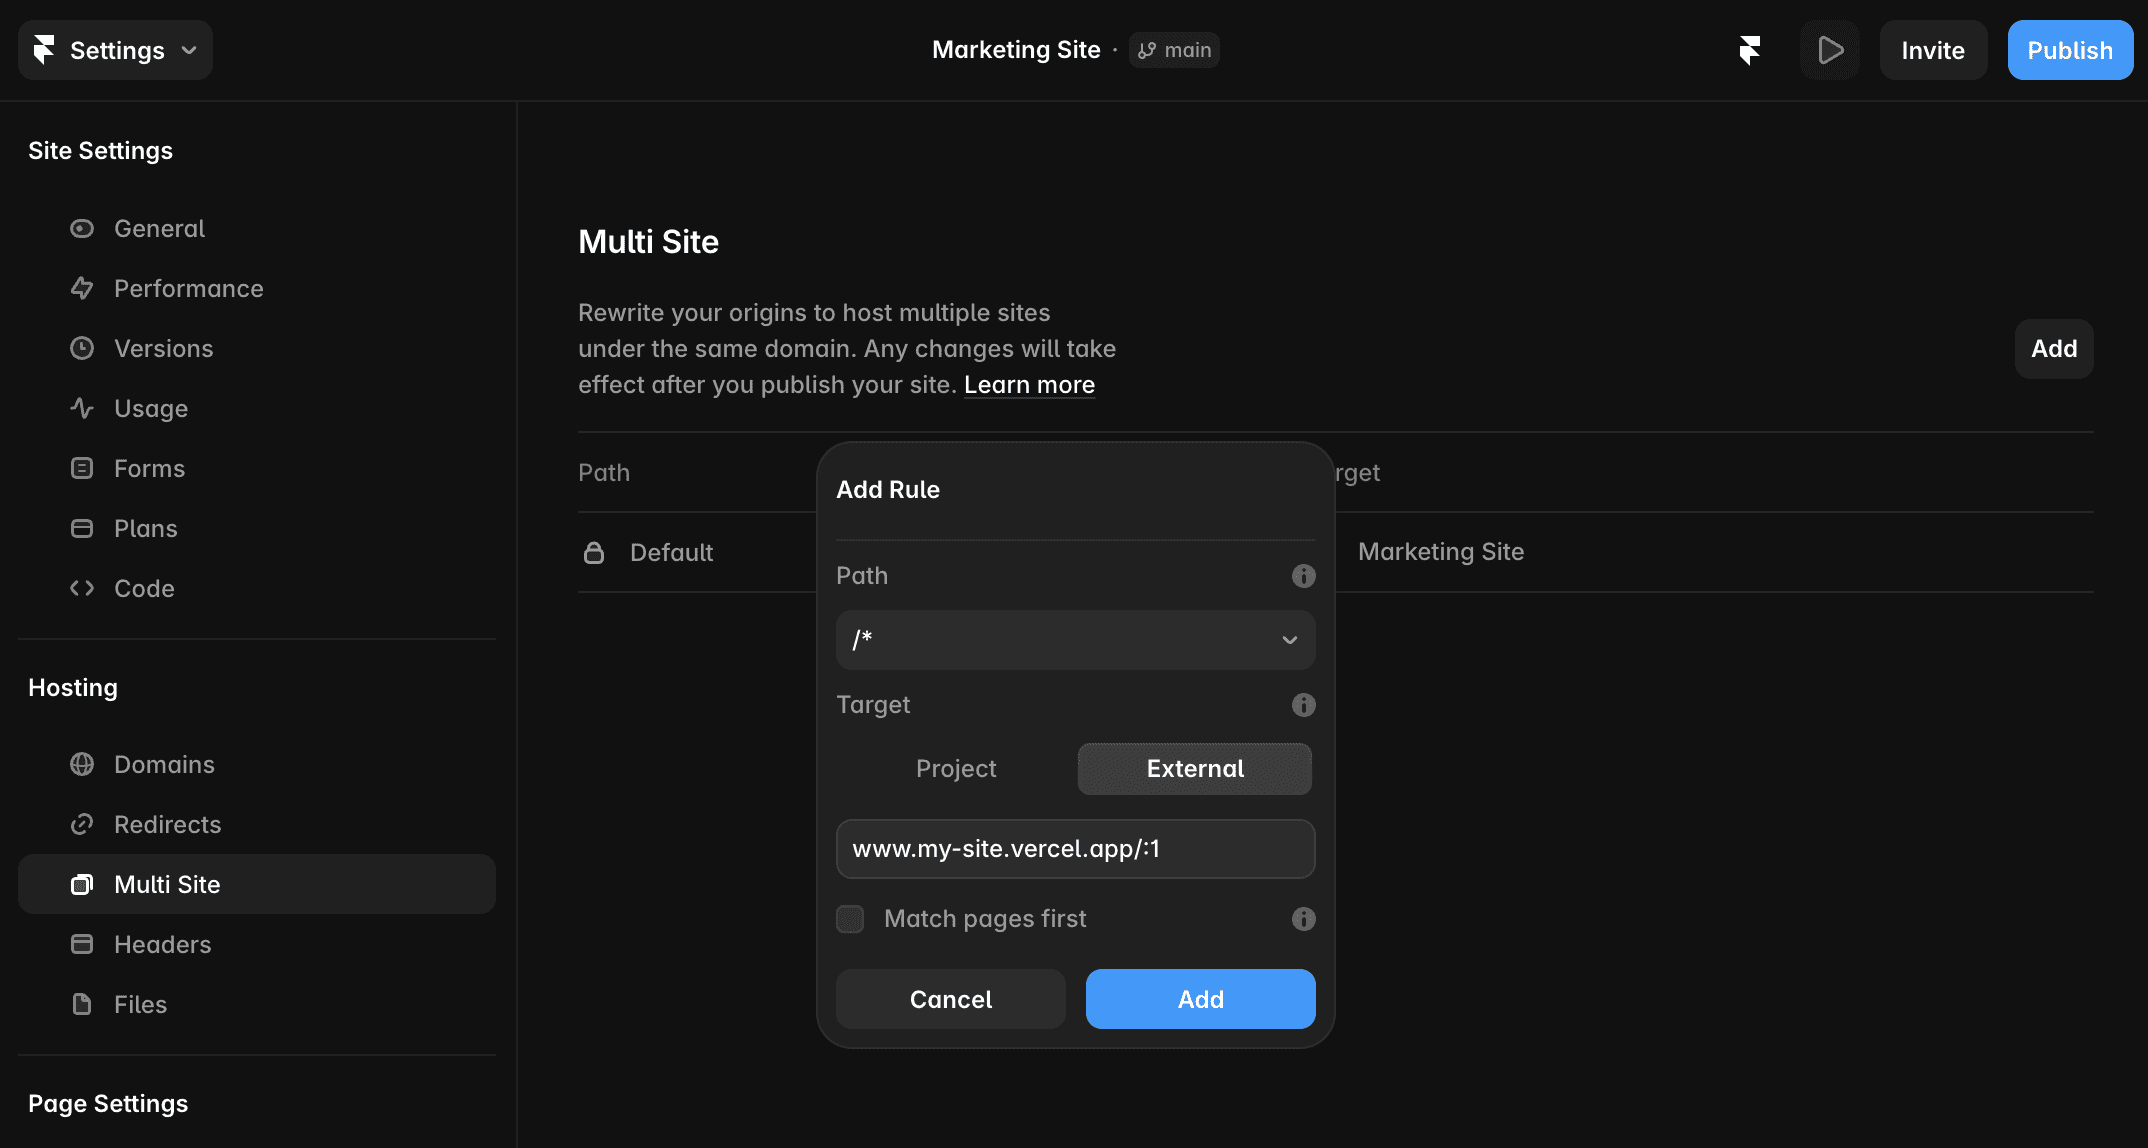Viewport: 2148px width, 1148px height.
Task: Open Forms settings
Action: (x=150, y=469)
